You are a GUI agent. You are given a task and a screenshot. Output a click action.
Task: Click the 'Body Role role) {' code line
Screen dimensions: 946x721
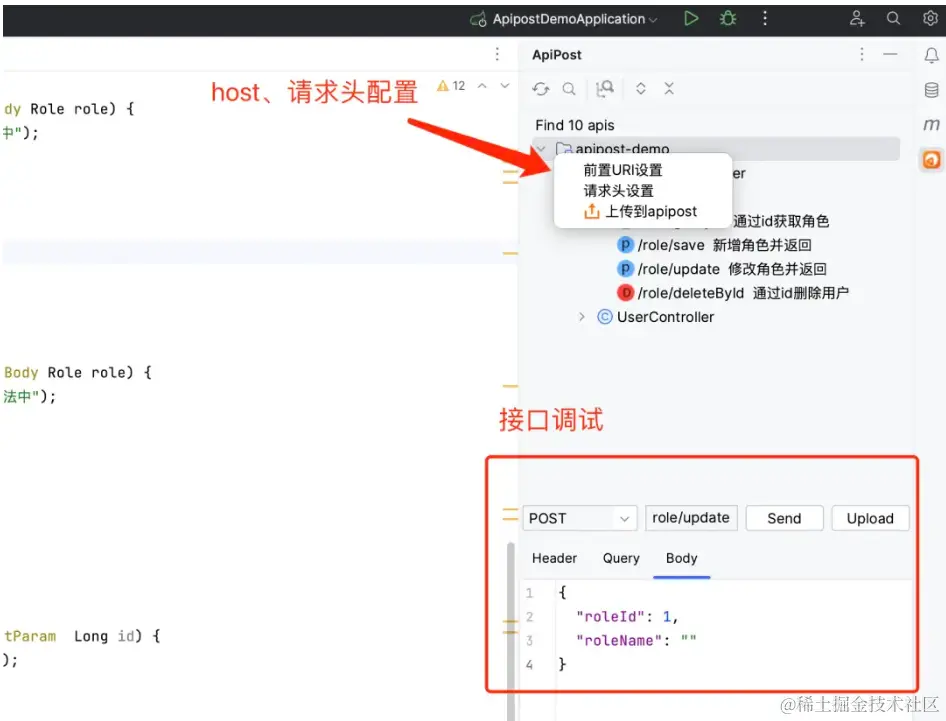pos(78,372)
